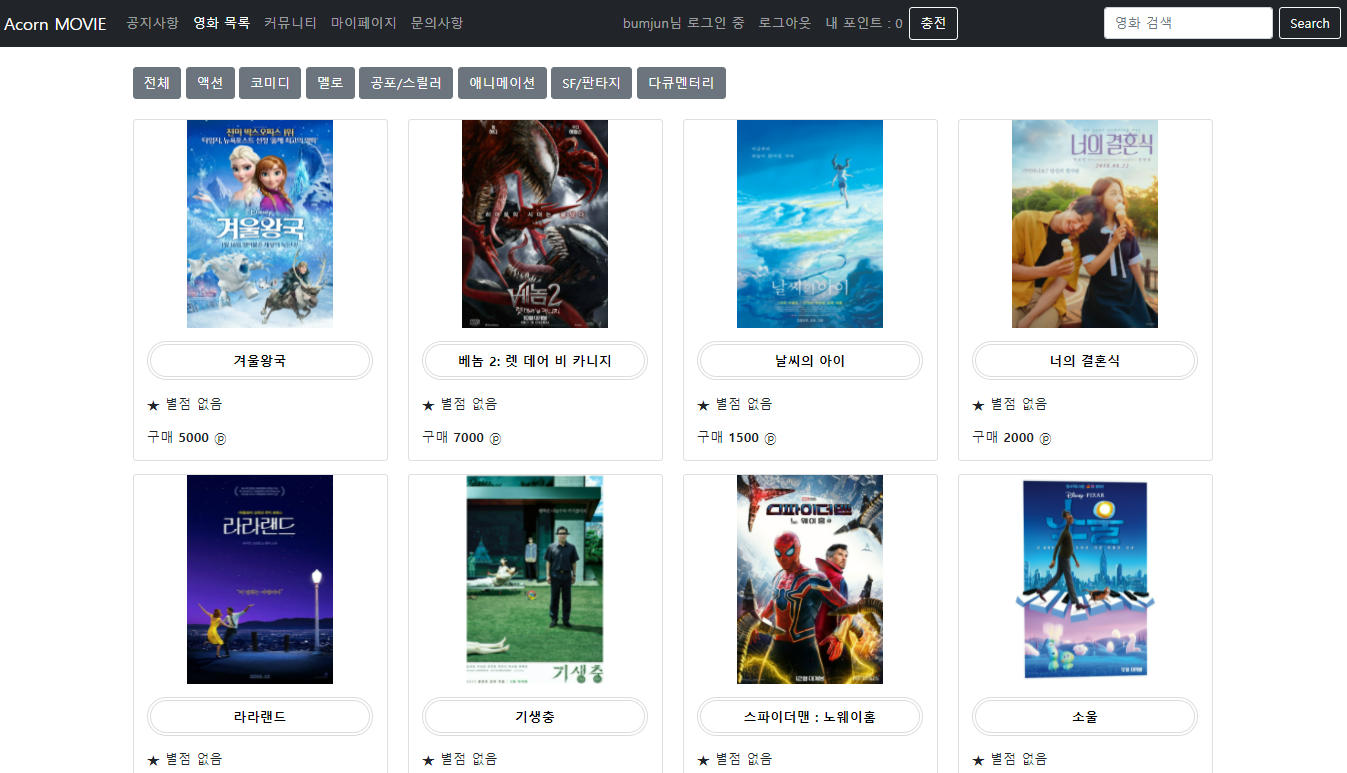This screenshot has width=1347, height=773.
Task: Focus the 영화 검색 input field
Action: click(1188, 23)
